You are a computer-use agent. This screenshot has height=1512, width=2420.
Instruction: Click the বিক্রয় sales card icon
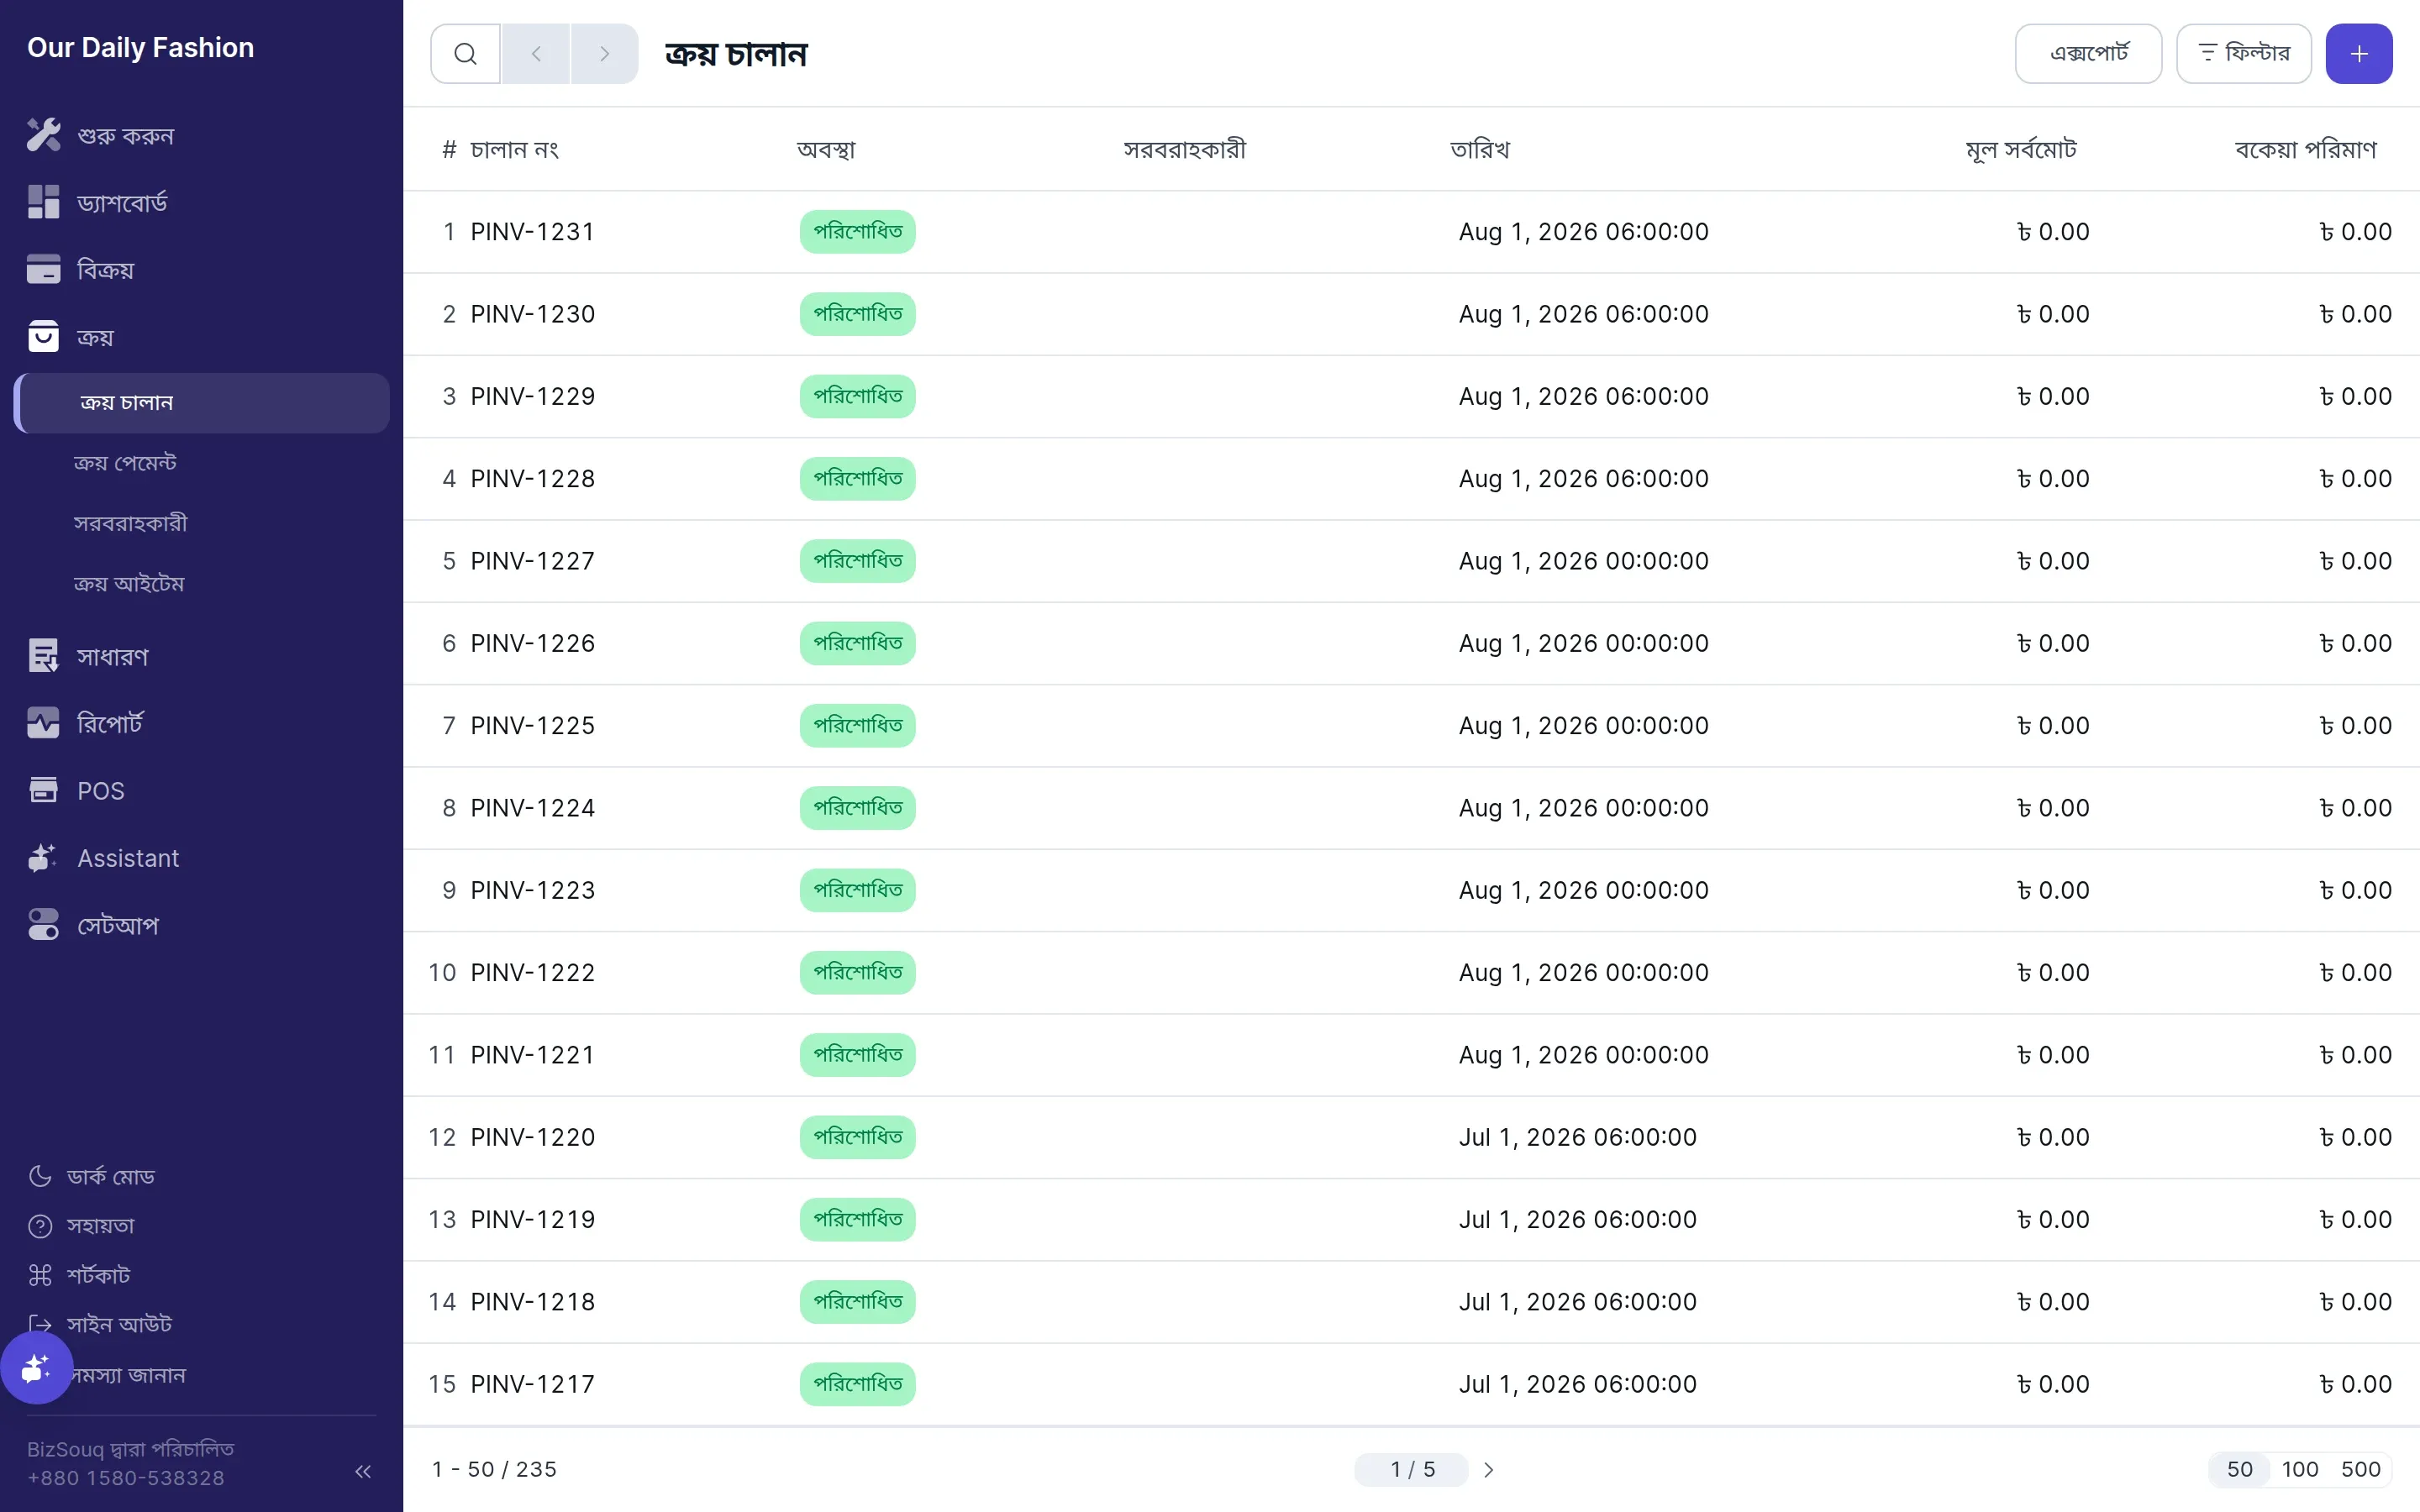tap(43, 269)
